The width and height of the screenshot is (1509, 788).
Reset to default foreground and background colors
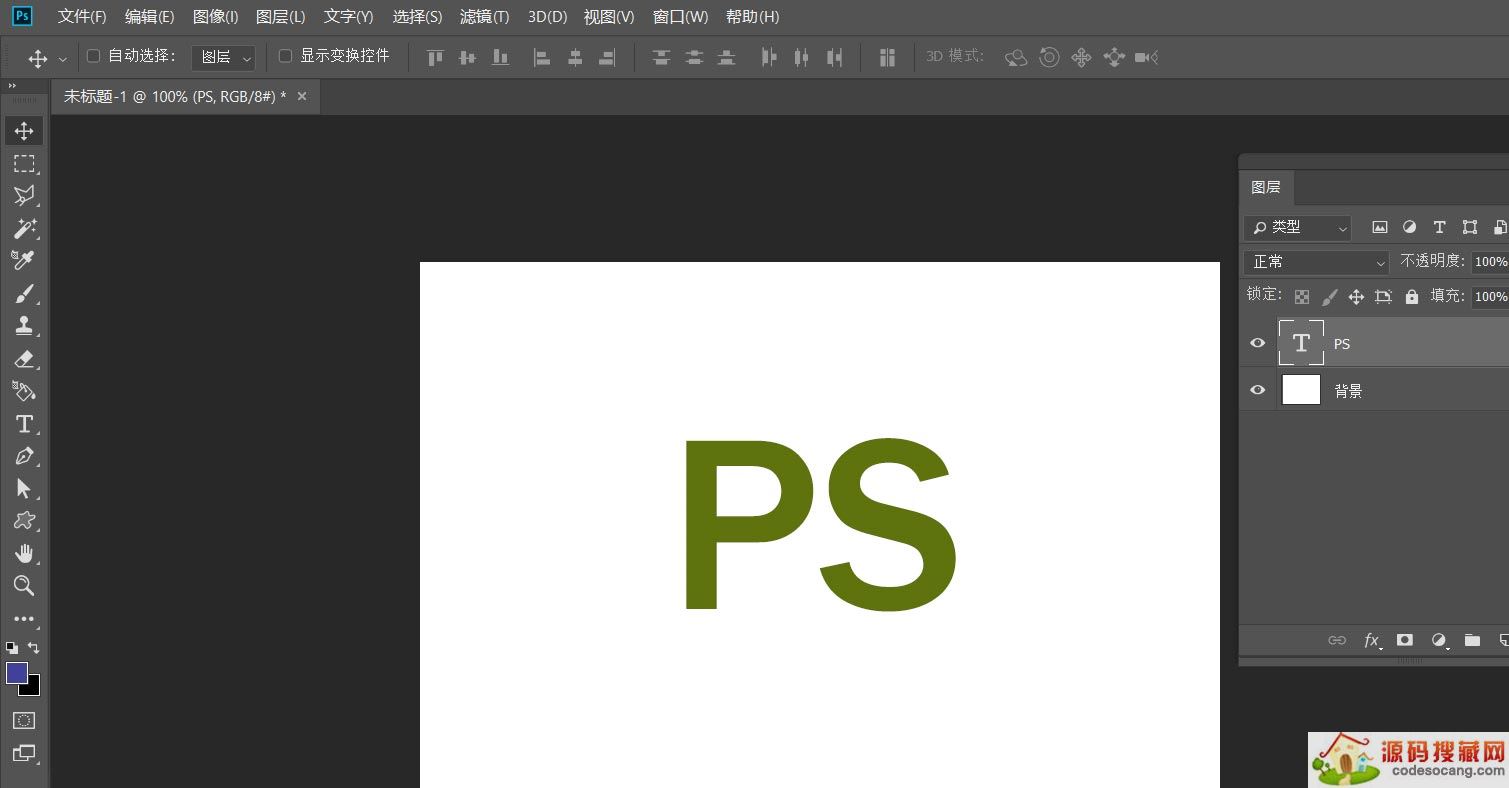[x=12, y=648]
